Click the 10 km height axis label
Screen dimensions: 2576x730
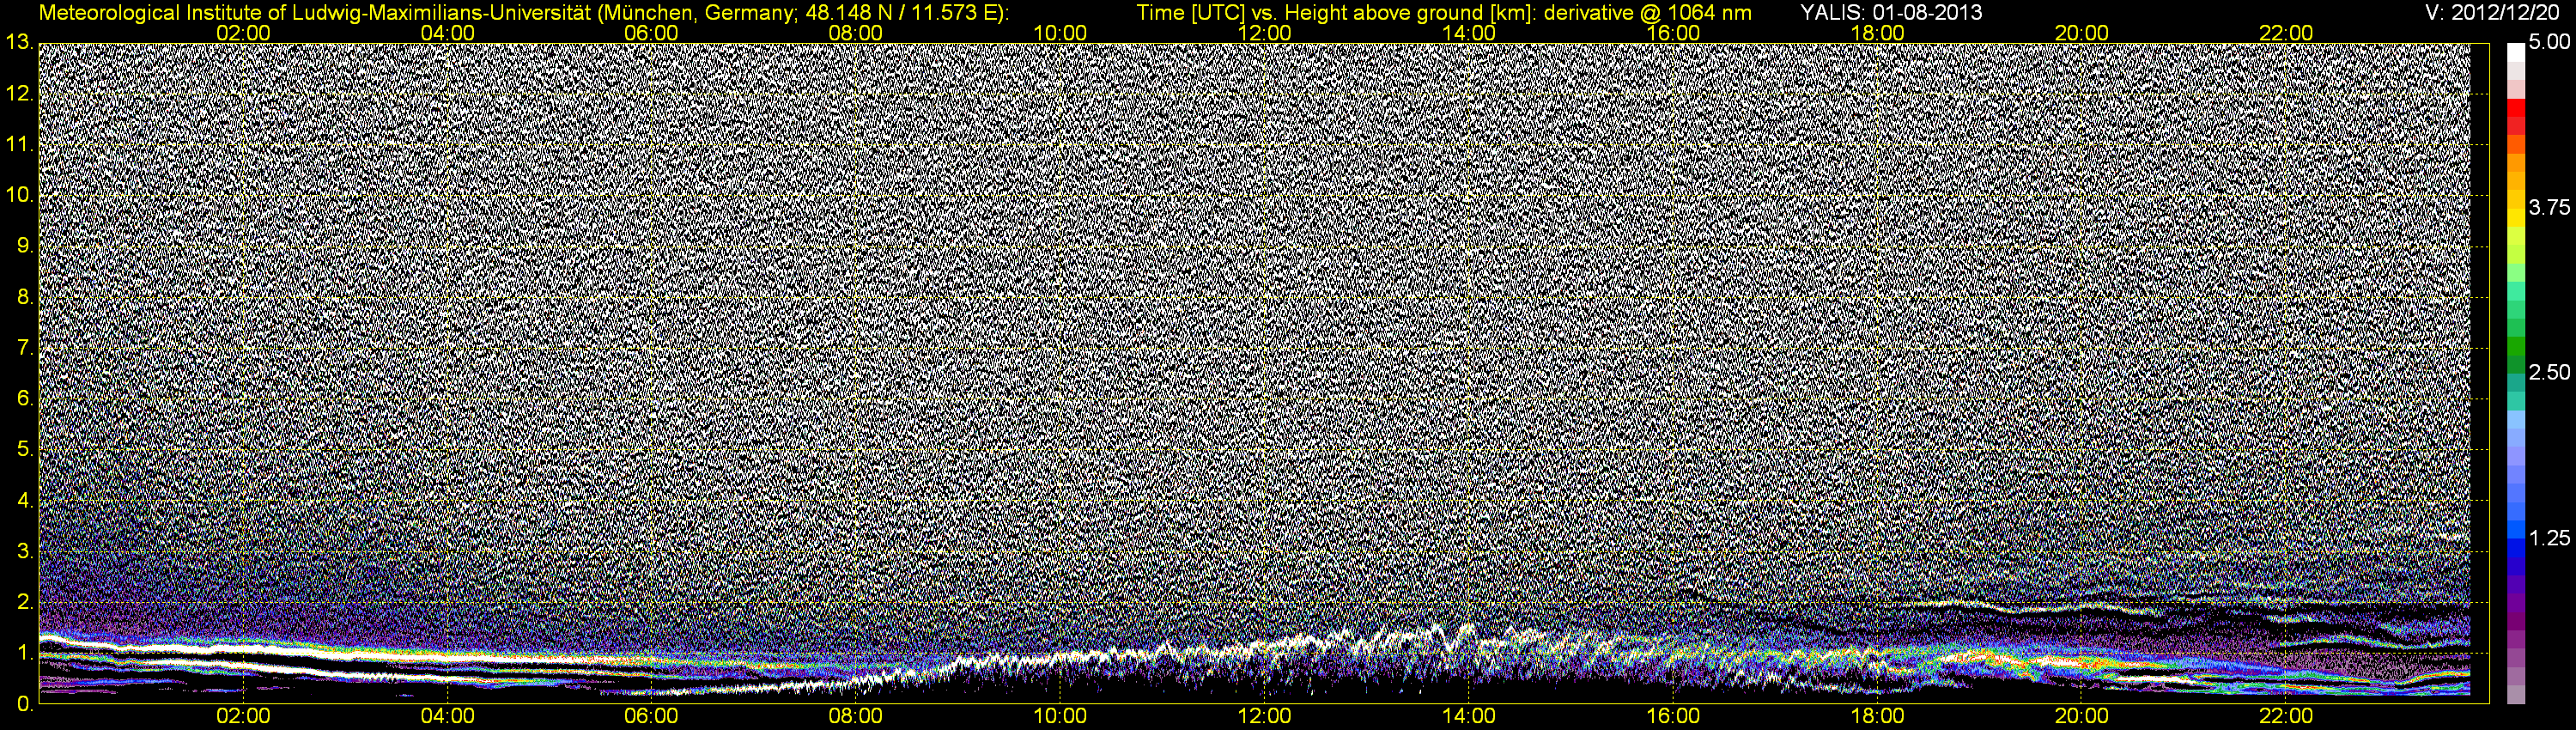[18, 195]
